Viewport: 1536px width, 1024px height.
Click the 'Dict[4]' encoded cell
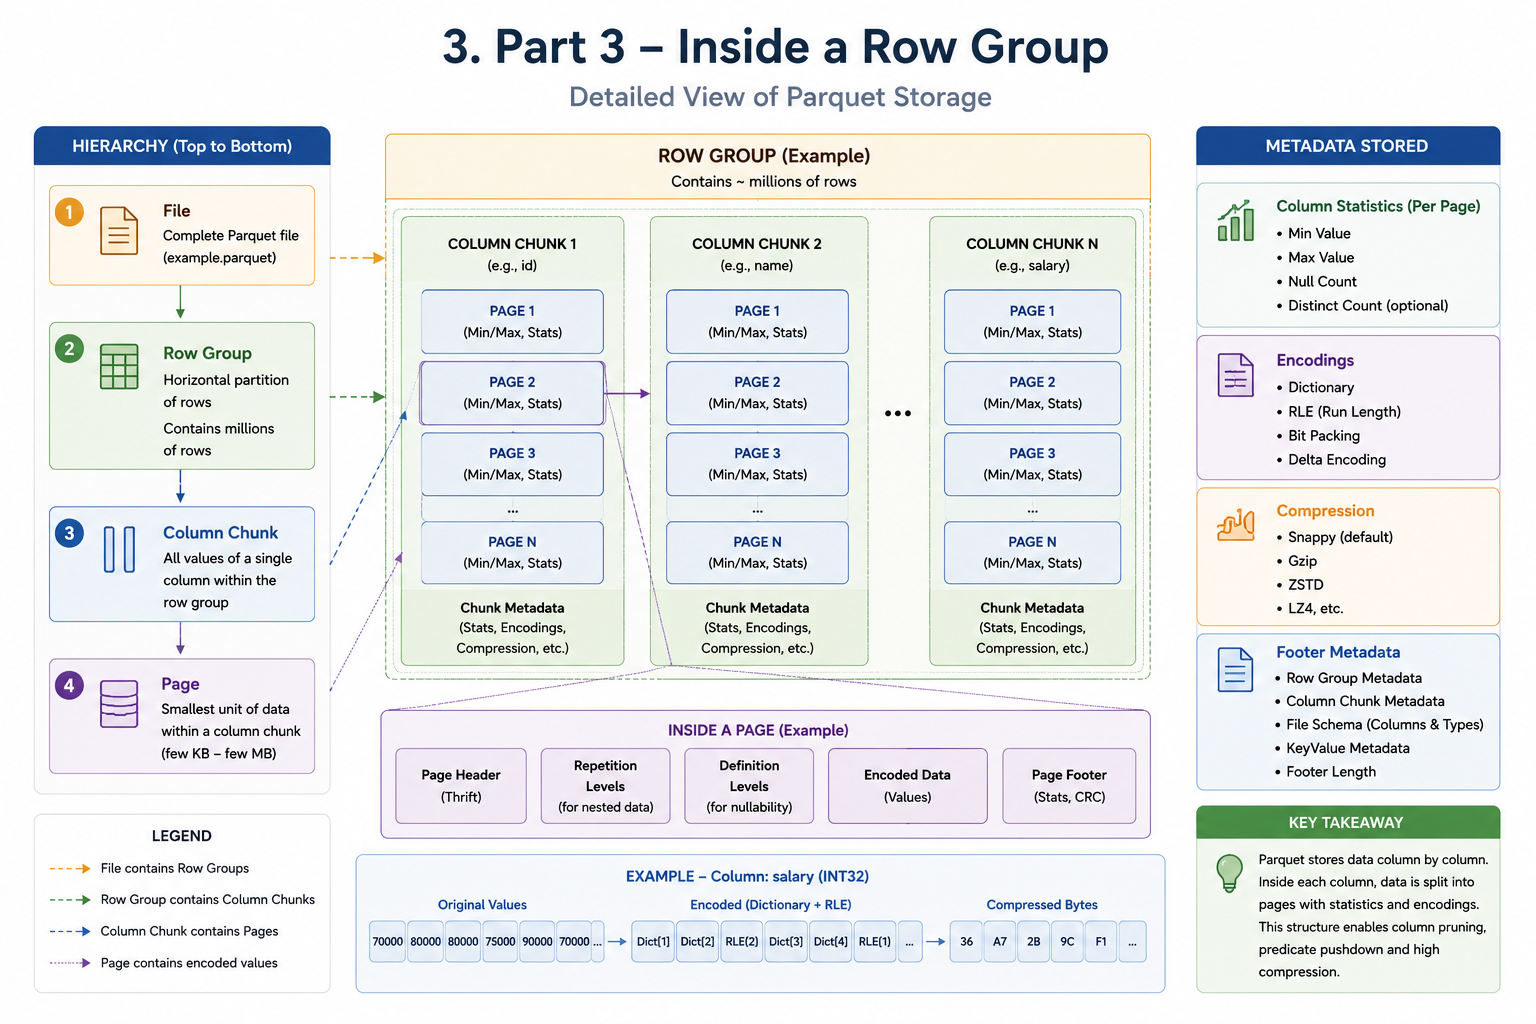830,942
